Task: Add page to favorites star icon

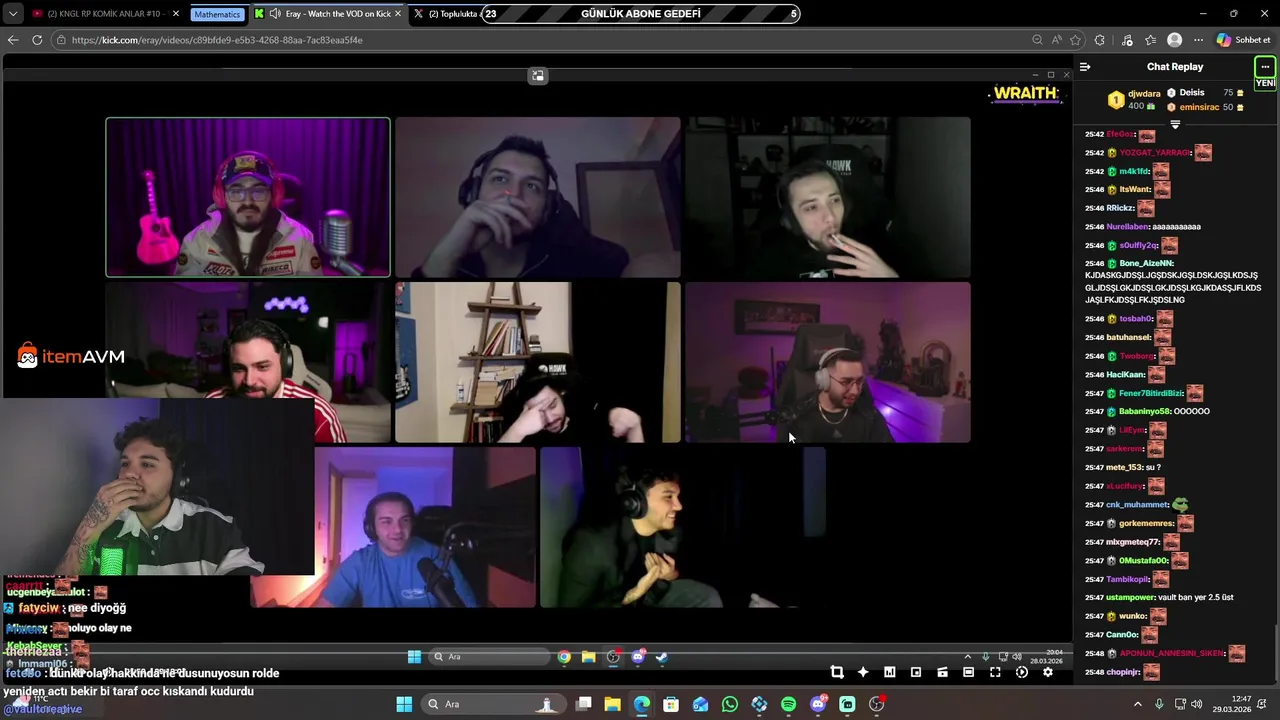Action: [x=1076, y=40]
